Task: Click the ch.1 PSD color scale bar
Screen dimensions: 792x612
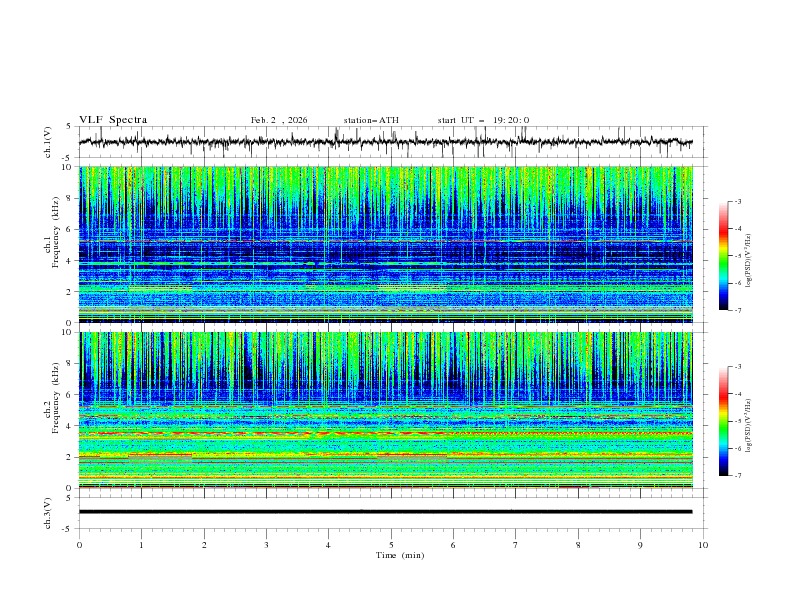Action: pos(723,256)
